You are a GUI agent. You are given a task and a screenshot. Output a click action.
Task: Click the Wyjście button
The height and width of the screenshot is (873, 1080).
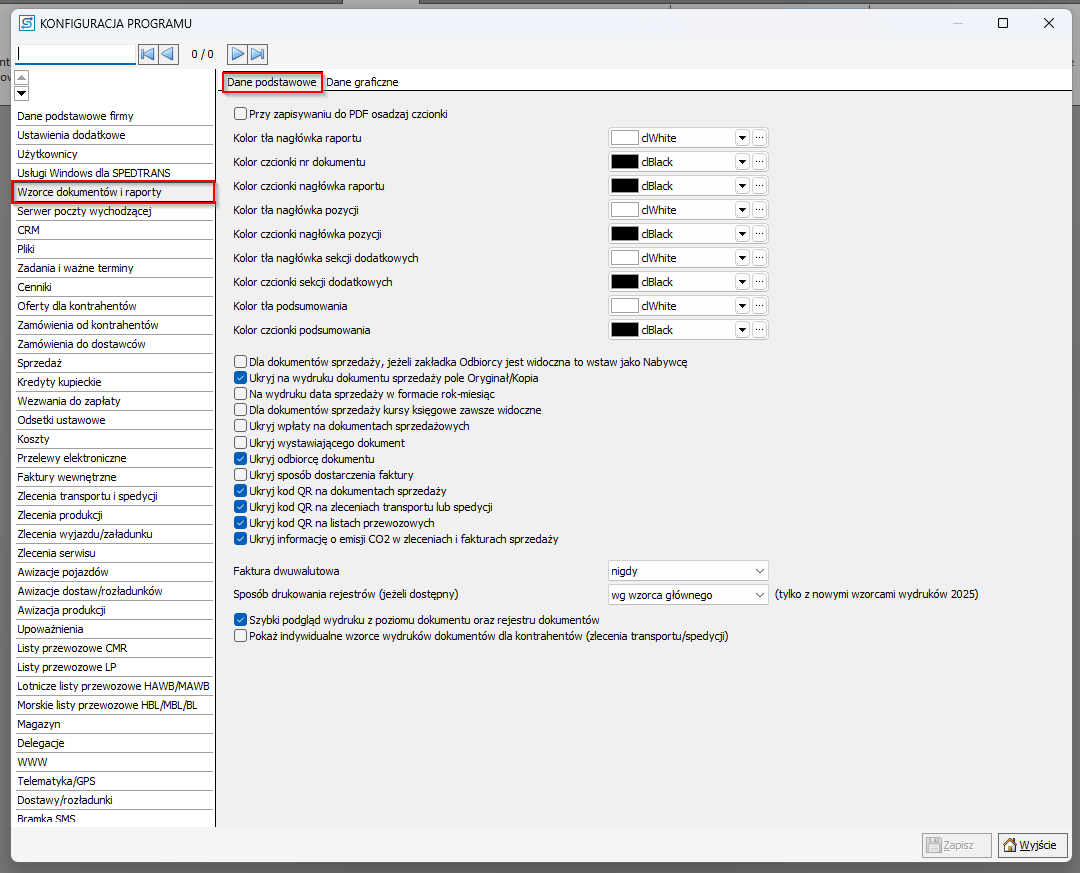click(x=1033, y=845)
